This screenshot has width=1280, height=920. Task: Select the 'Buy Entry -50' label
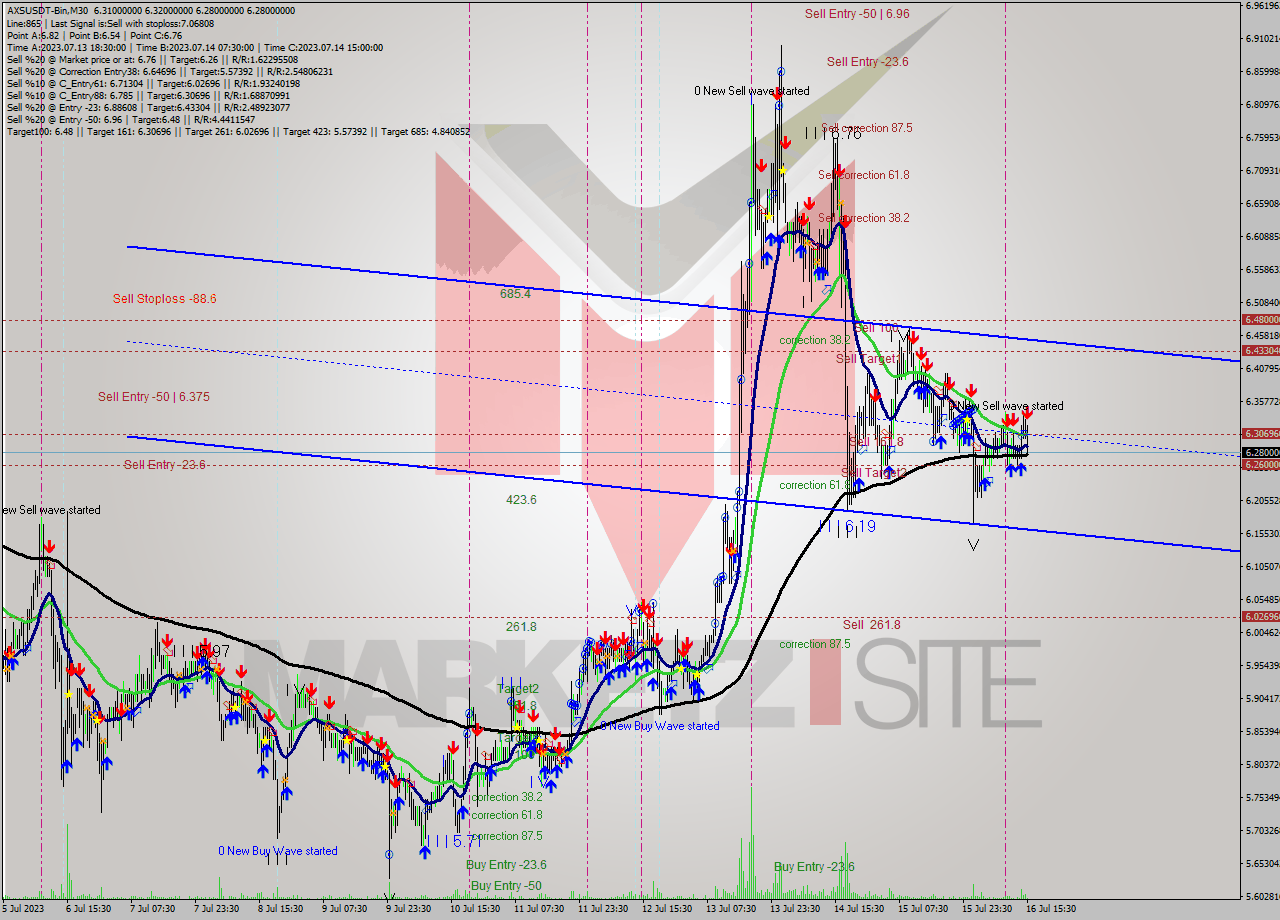pyautogui.click(x=506, y=886)
